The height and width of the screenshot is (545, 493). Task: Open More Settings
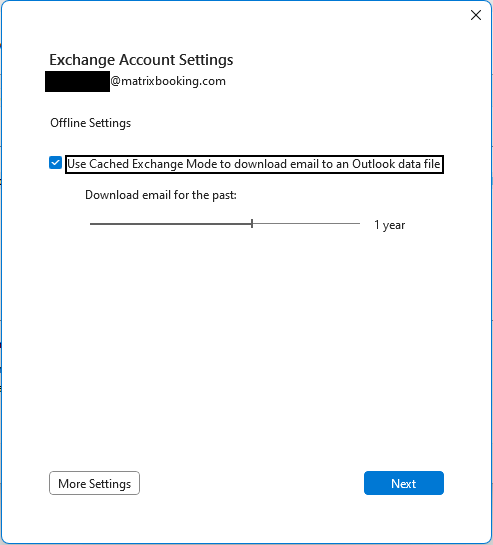[94, 483]
